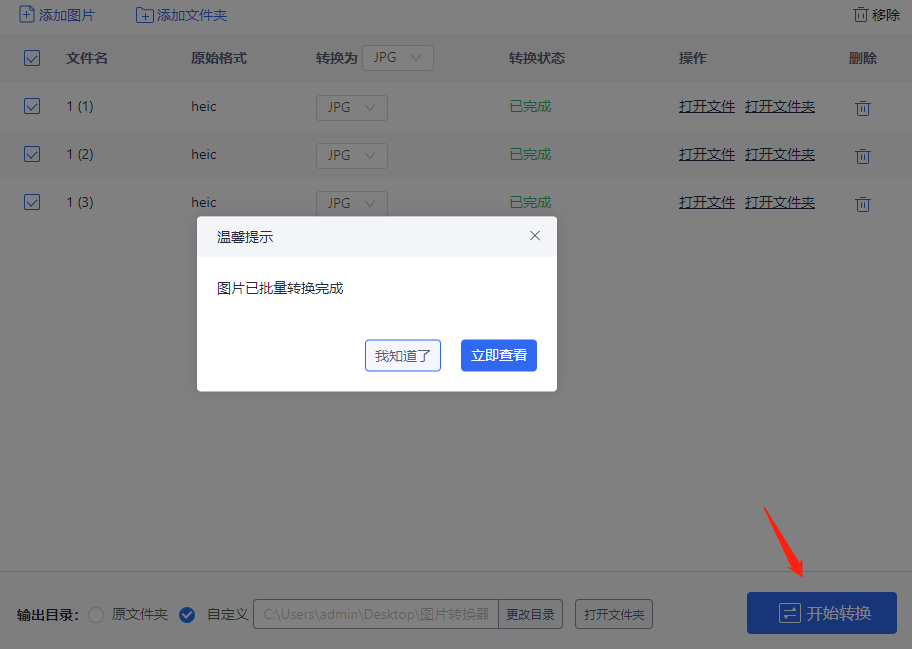Click the 已完成 status for file 1 (1)
The image size is (912, 649).
[x=530, y=106]
